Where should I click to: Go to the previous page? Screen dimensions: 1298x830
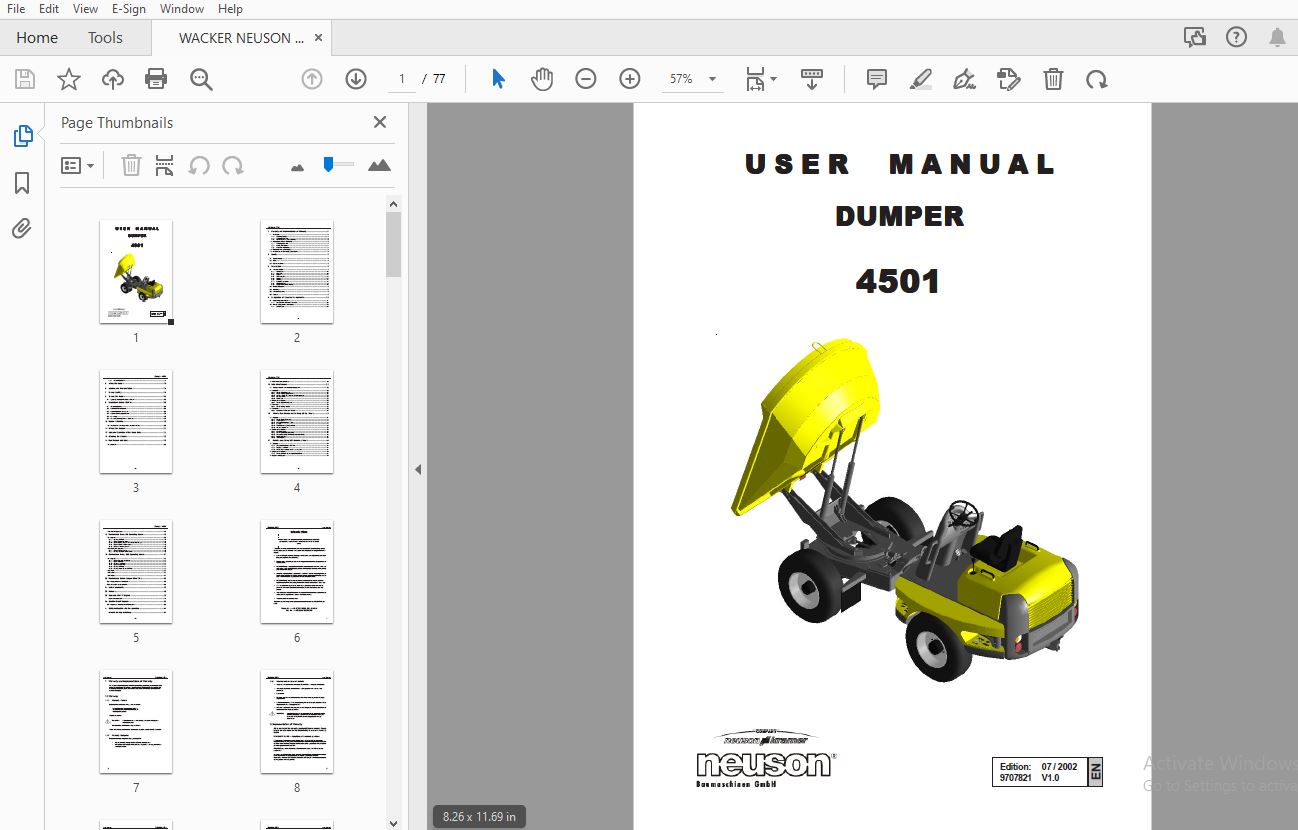(x=312, y=79)
